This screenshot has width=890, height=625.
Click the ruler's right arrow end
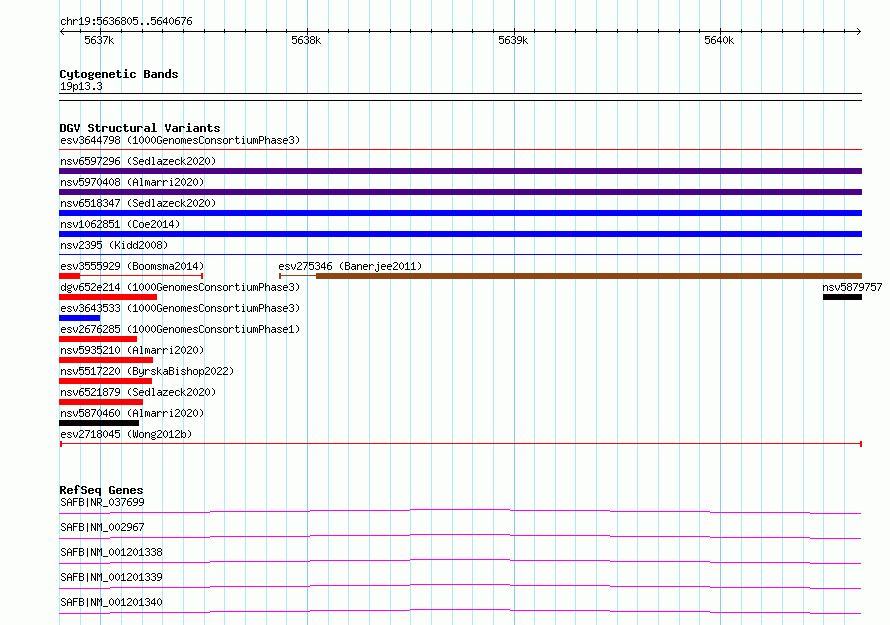(x=859, y=32)
